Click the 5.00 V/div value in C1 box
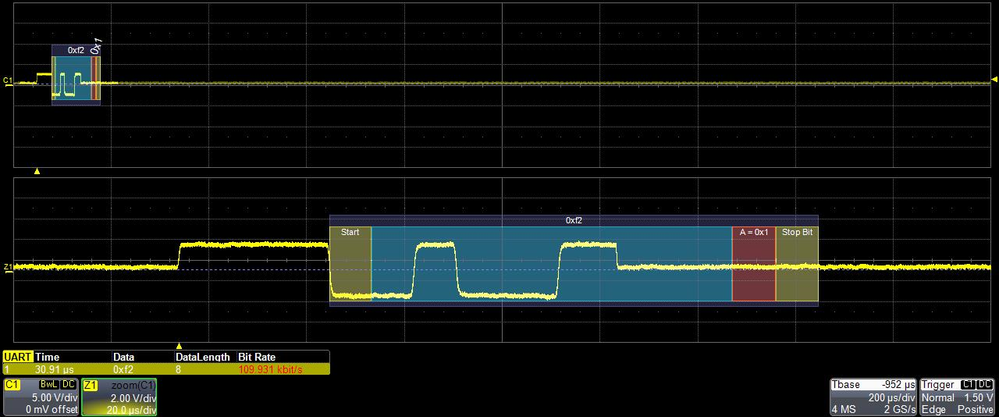Viewport: 999px width, 417px height. (x=57, y=398)
